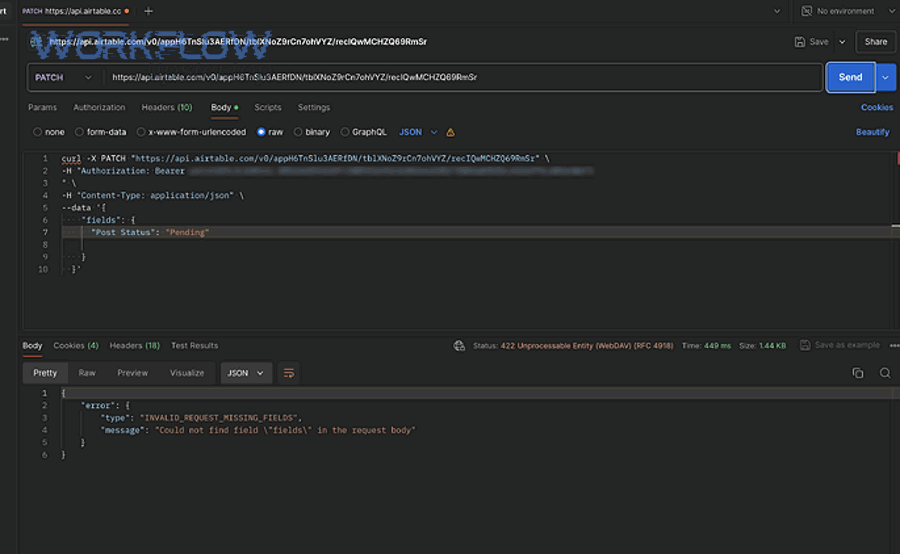The height and width of the screenshot is (554, 900).
Task: Click the curl -X PATCH line in body
Action: (305, 158)
